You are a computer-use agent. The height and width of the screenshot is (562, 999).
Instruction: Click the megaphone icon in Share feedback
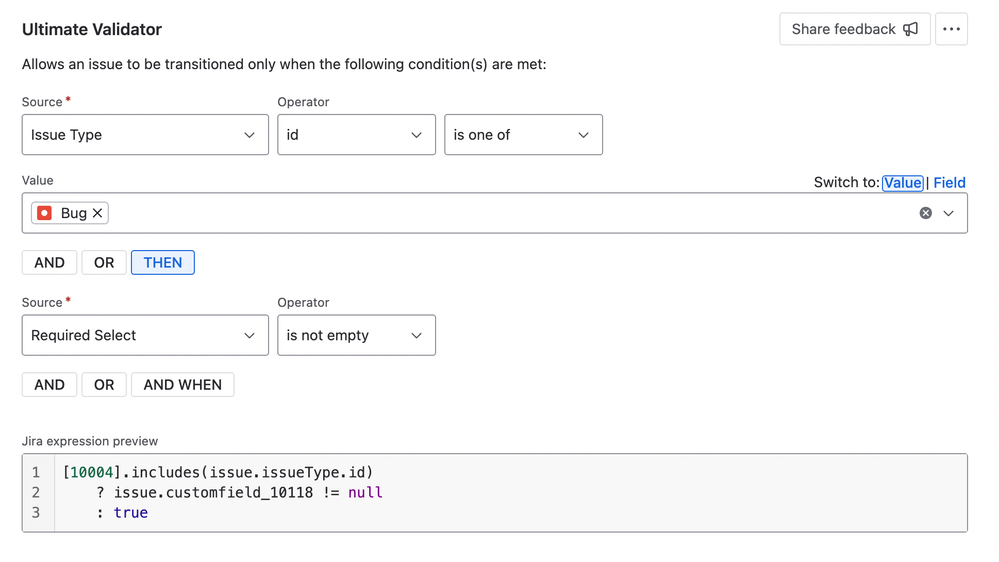pos(910,29)
